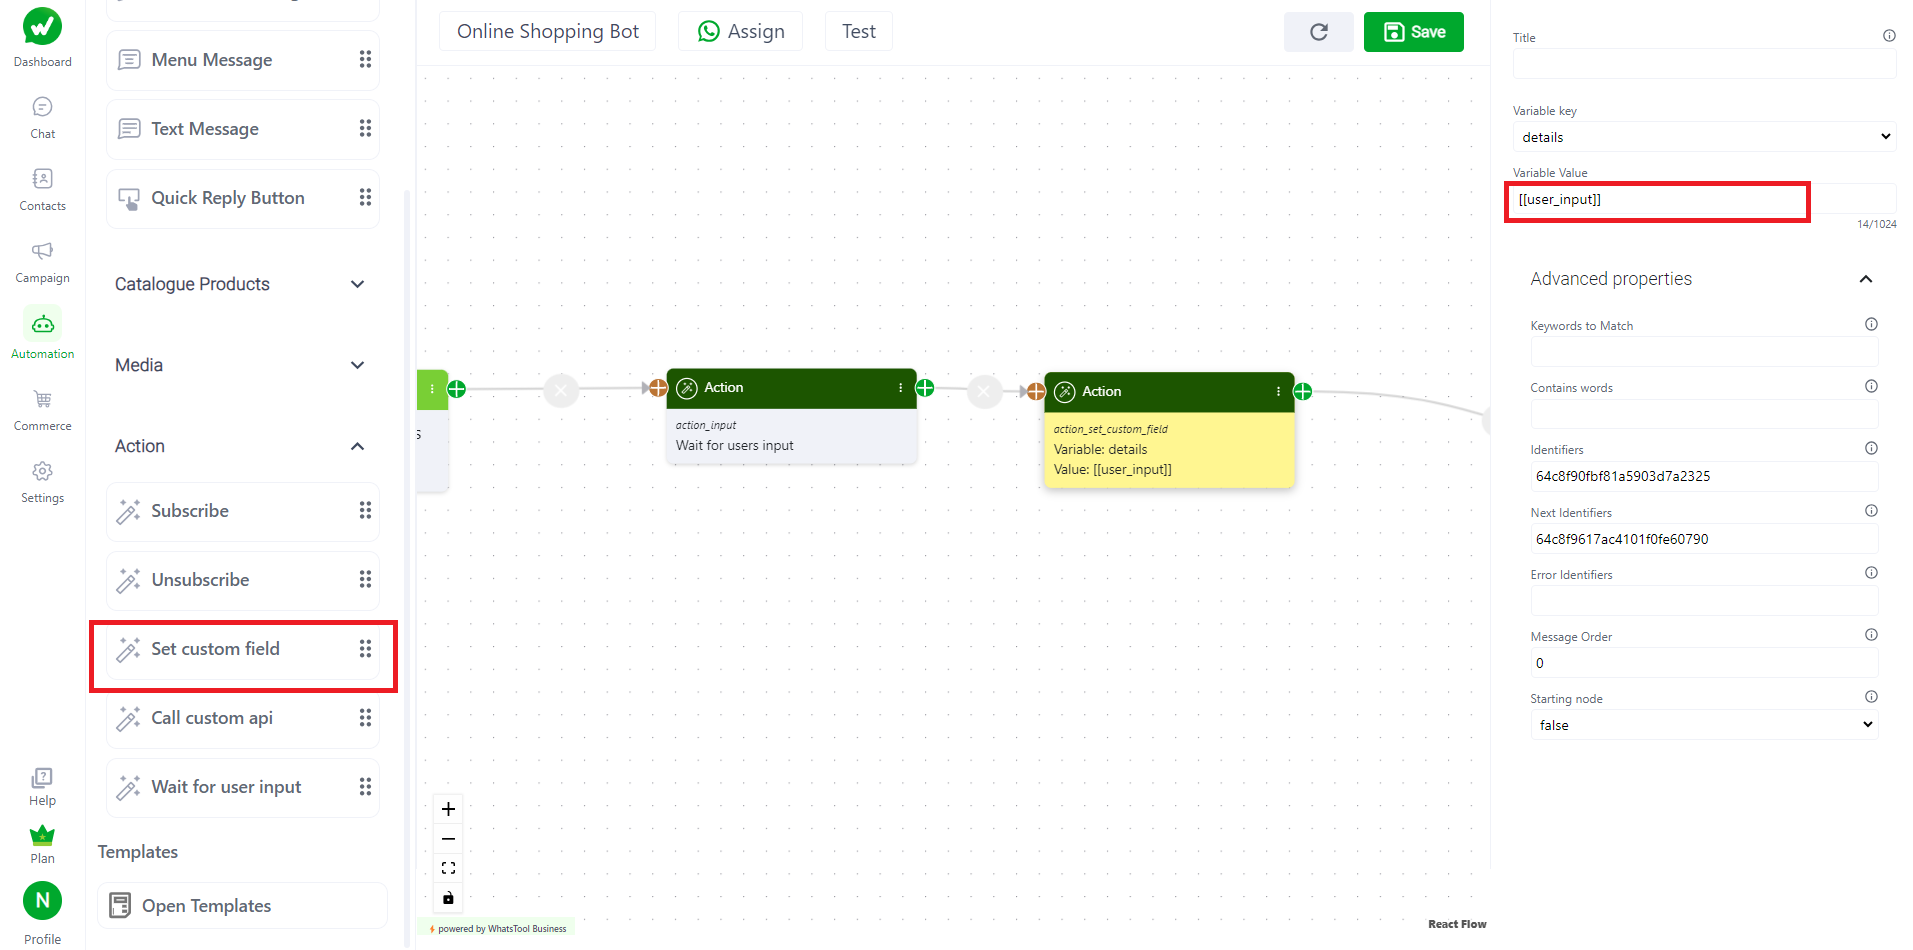Open the three-dot menu on set custom field node

tap(1278, 392)
